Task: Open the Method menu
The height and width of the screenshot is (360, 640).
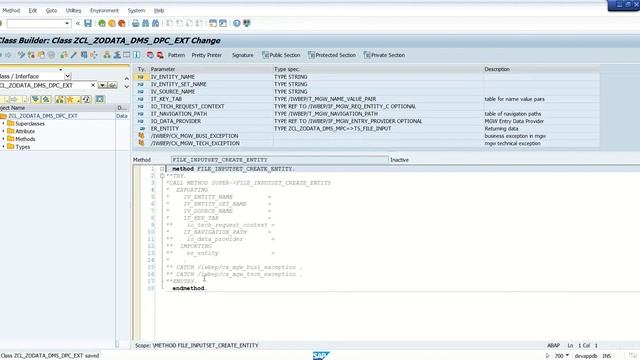Action: click(11, 10)
